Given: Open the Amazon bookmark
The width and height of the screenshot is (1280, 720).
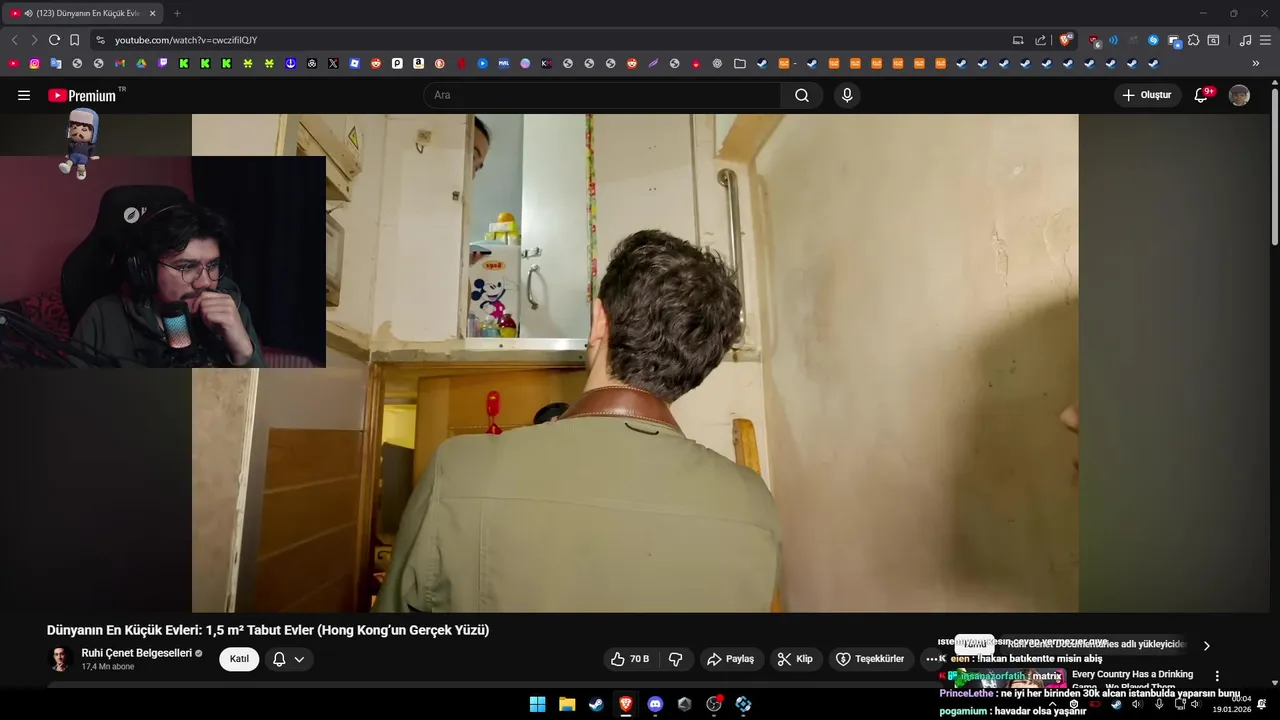Looking at the screenshot, I should [x=418, y=63].
